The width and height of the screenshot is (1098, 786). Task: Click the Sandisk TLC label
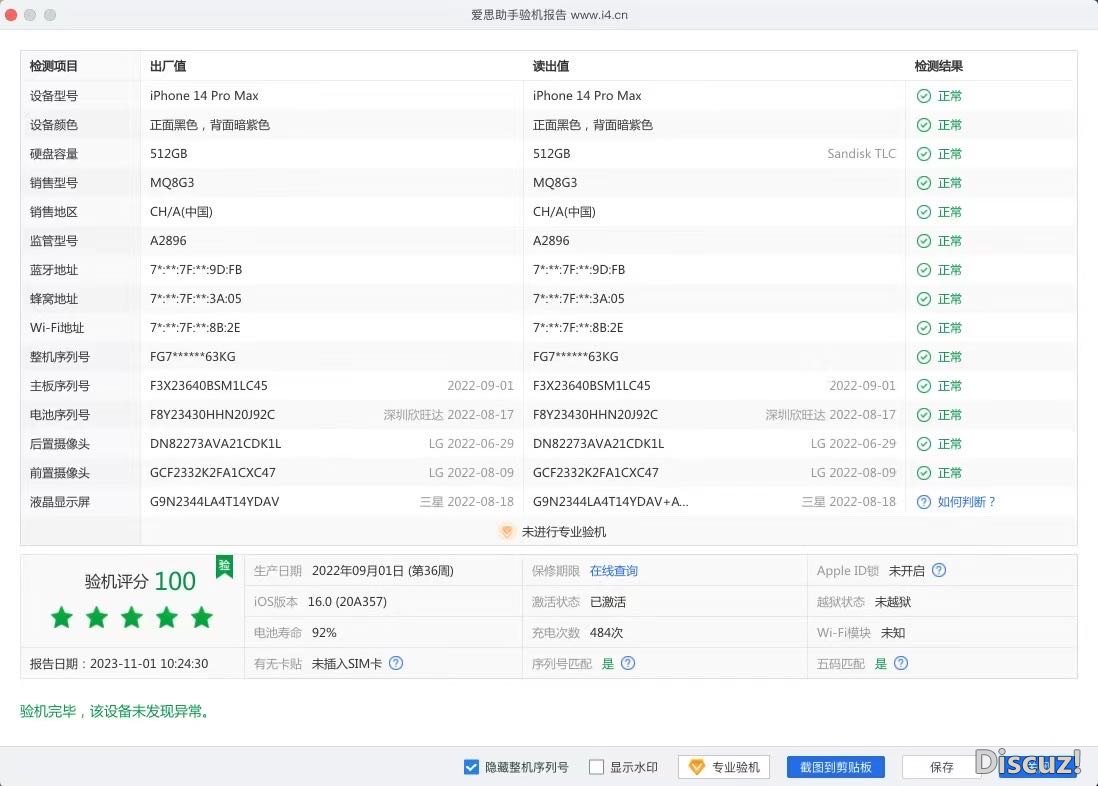(861, 153)
